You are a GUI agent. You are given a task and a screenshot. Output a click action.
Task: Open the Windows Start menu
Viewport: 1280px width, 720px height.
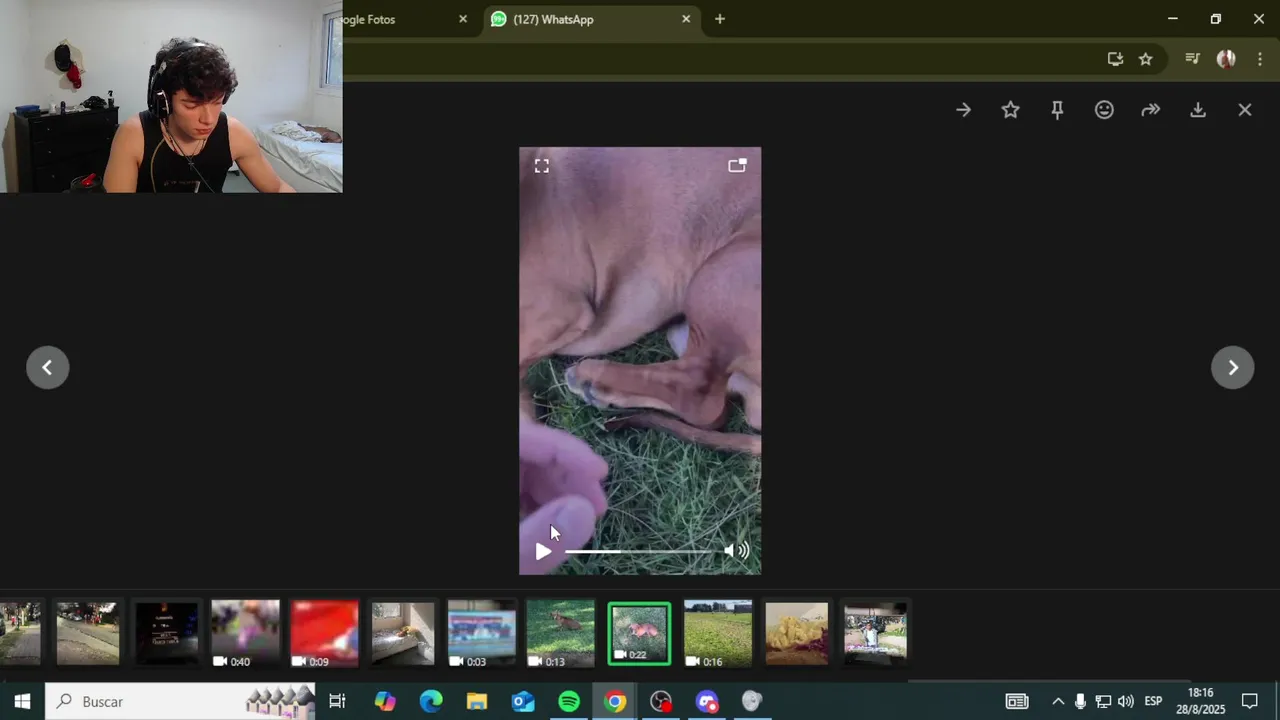(x=22, y=702)
